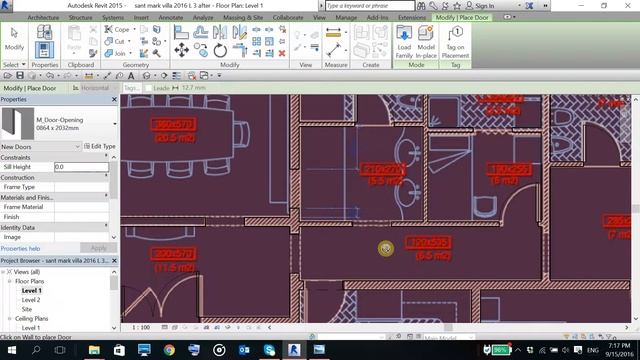Image resolution: width=640 pixels, height=360 pixels.
Task: Click the Cut geometry tool
Action: (x=115, y=41)
